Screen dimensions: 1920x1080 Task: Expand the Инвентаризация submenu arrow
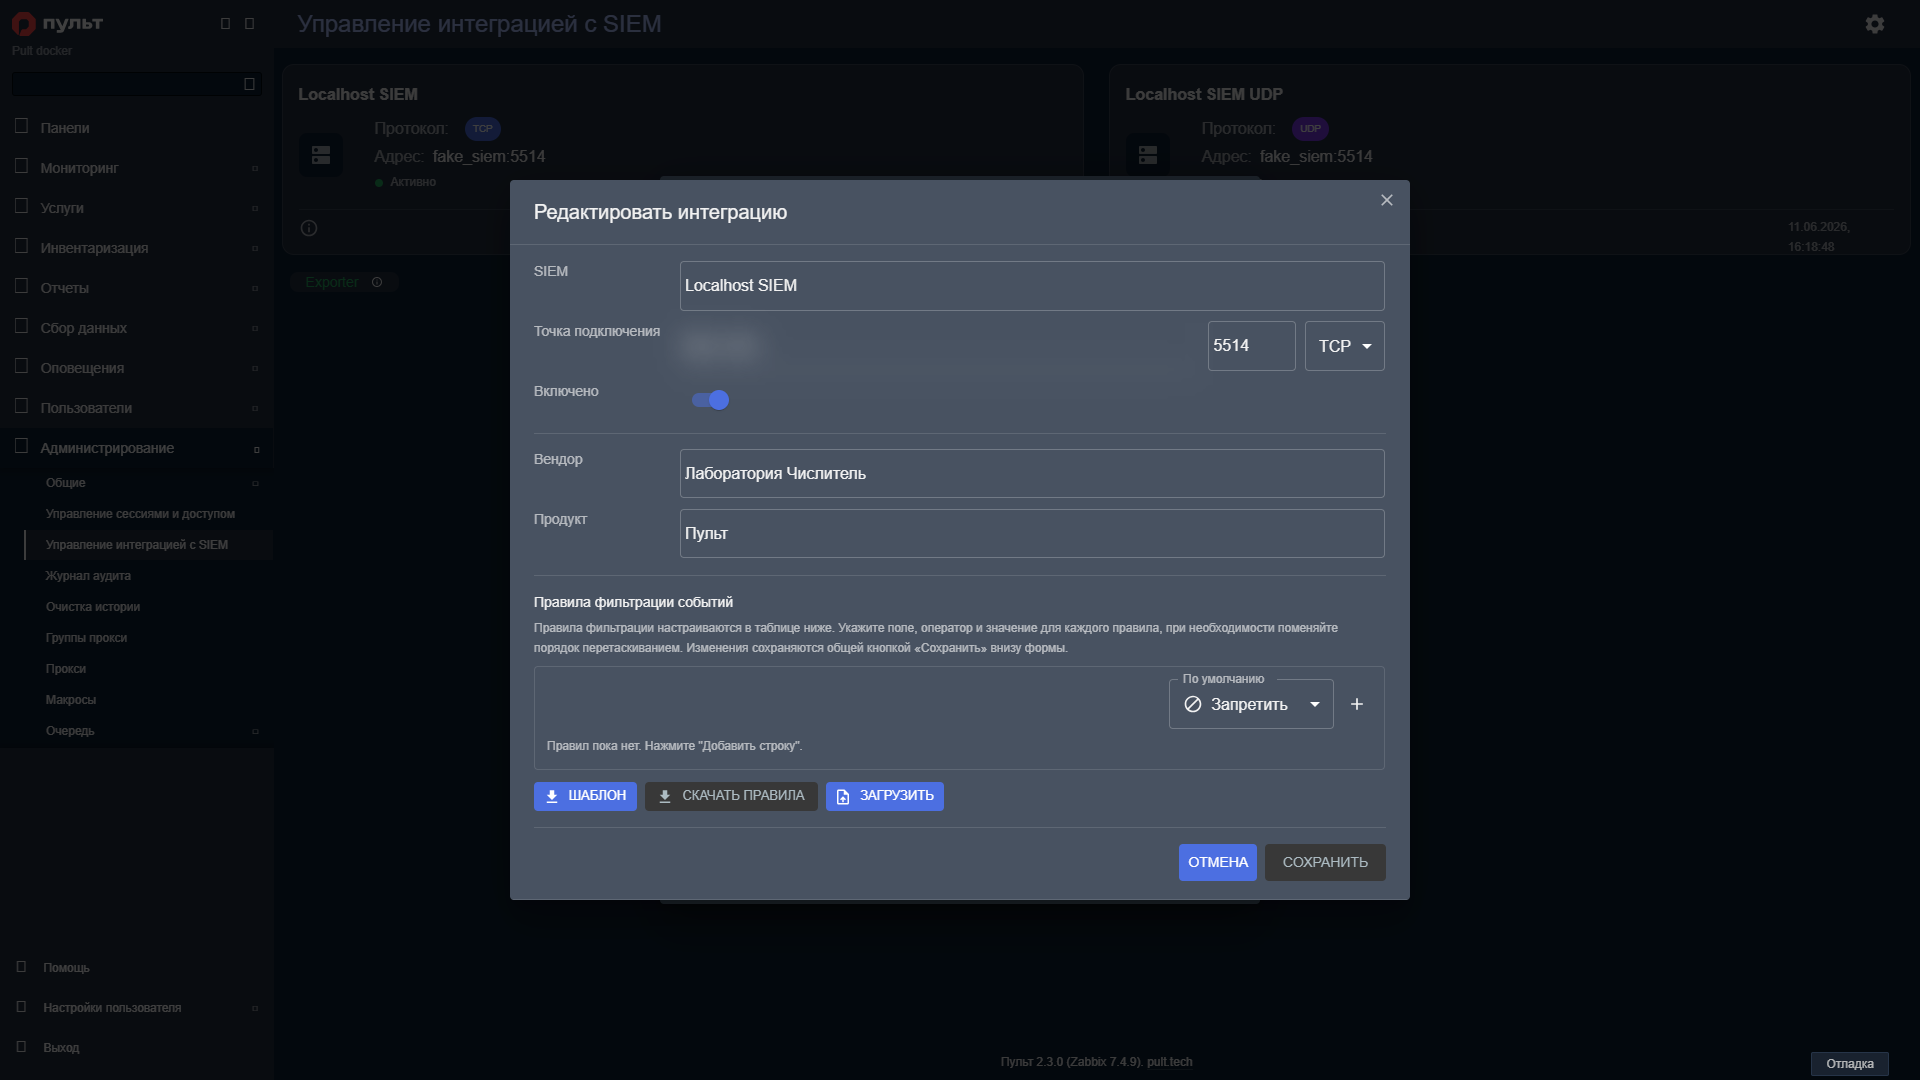(x=255, y=248)
